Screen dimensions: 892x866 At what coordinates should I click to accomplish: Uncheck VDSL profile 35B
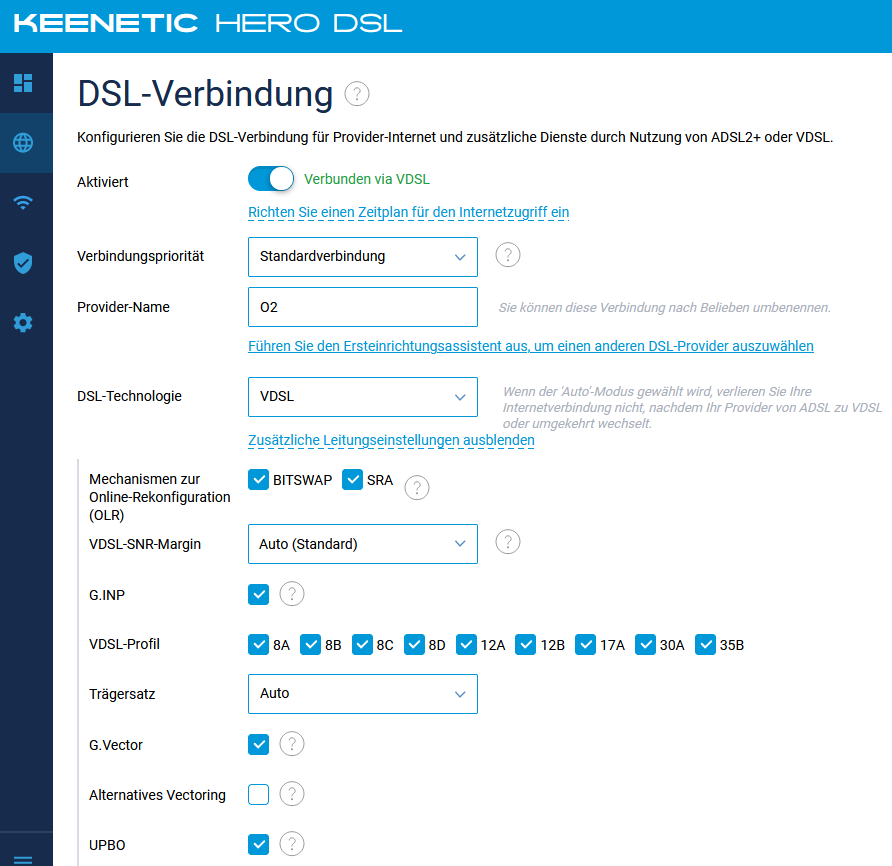click(x=705, y=645)
